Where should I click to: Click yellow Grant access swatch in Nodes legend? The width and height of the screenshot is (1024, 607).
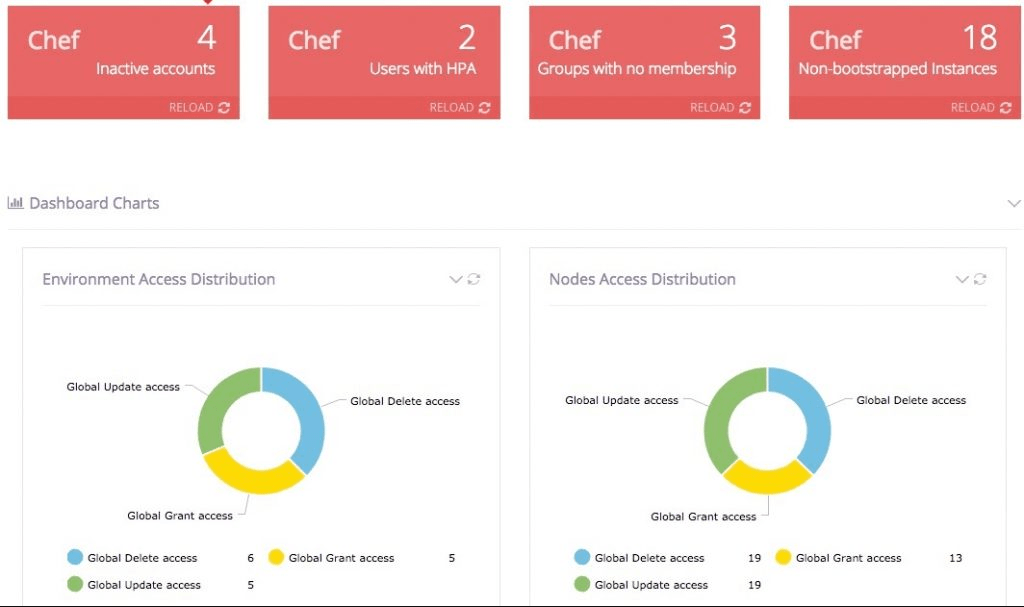pyautogui.click(x=783, y=558)
